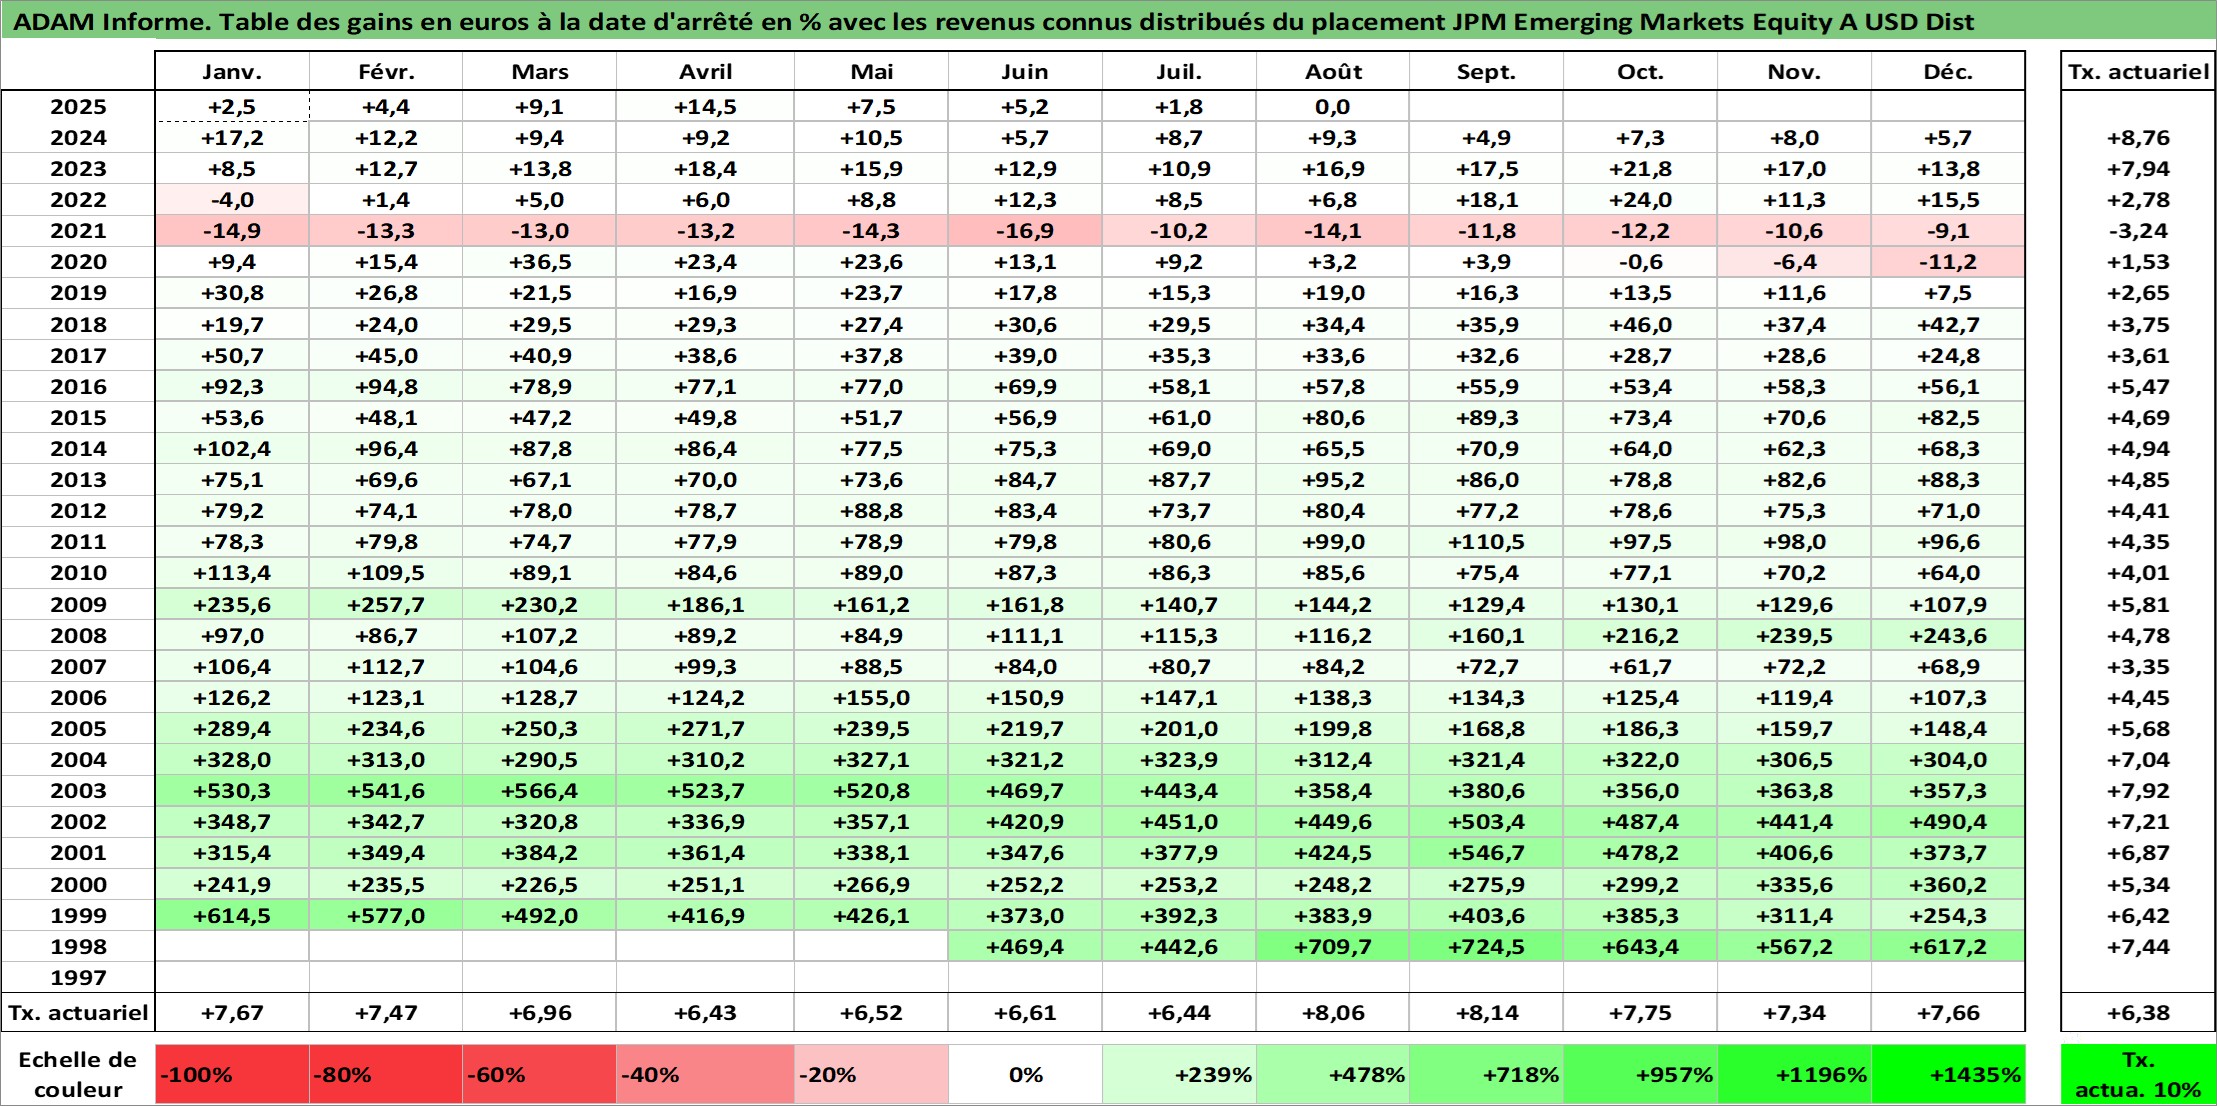Screen dimensions: 2217x1106
Task: Select the -16,9 cell in Juin 2021
Action: (1025, 231)
